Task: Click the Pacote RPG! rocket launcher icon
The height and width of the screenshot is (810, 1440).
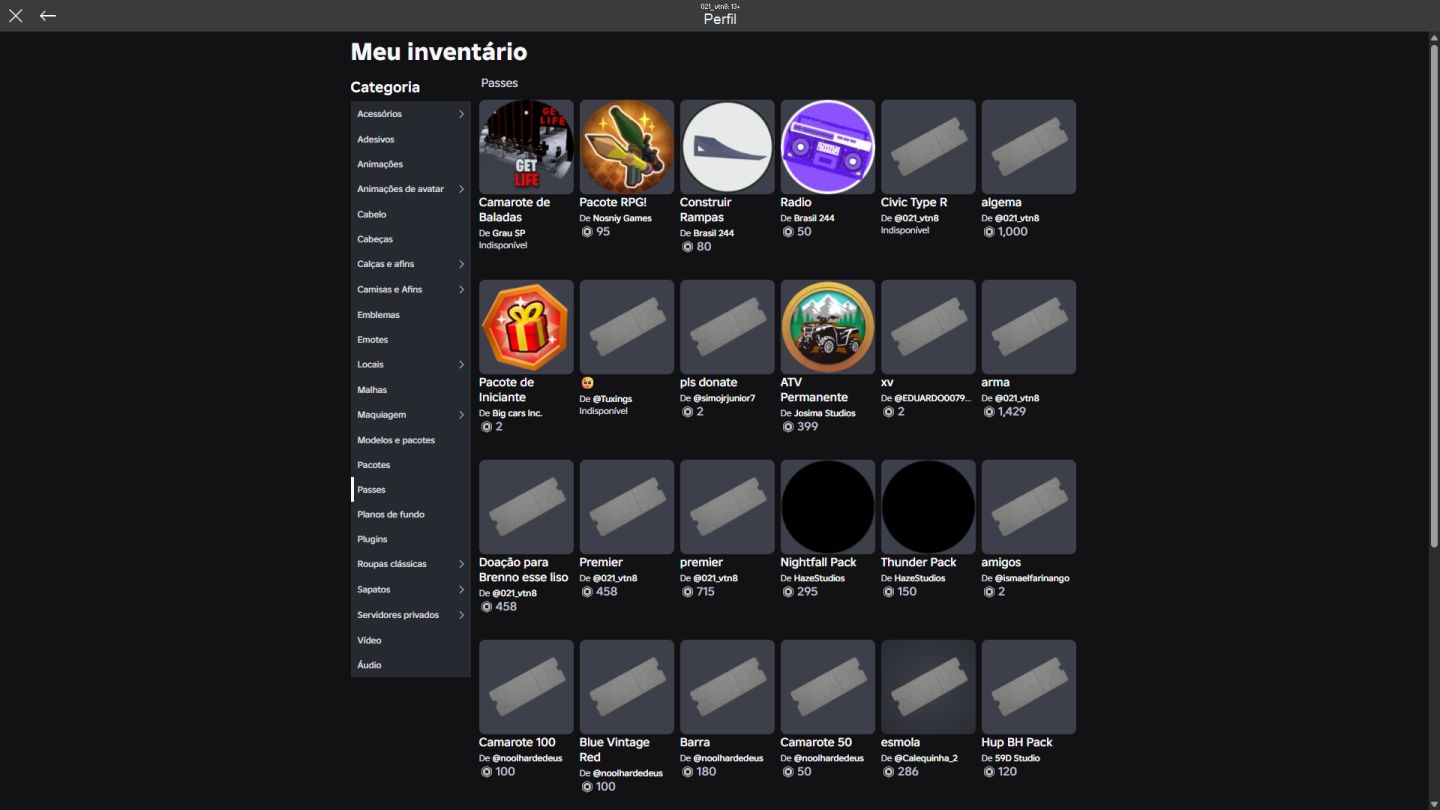Action: (627, 147)
